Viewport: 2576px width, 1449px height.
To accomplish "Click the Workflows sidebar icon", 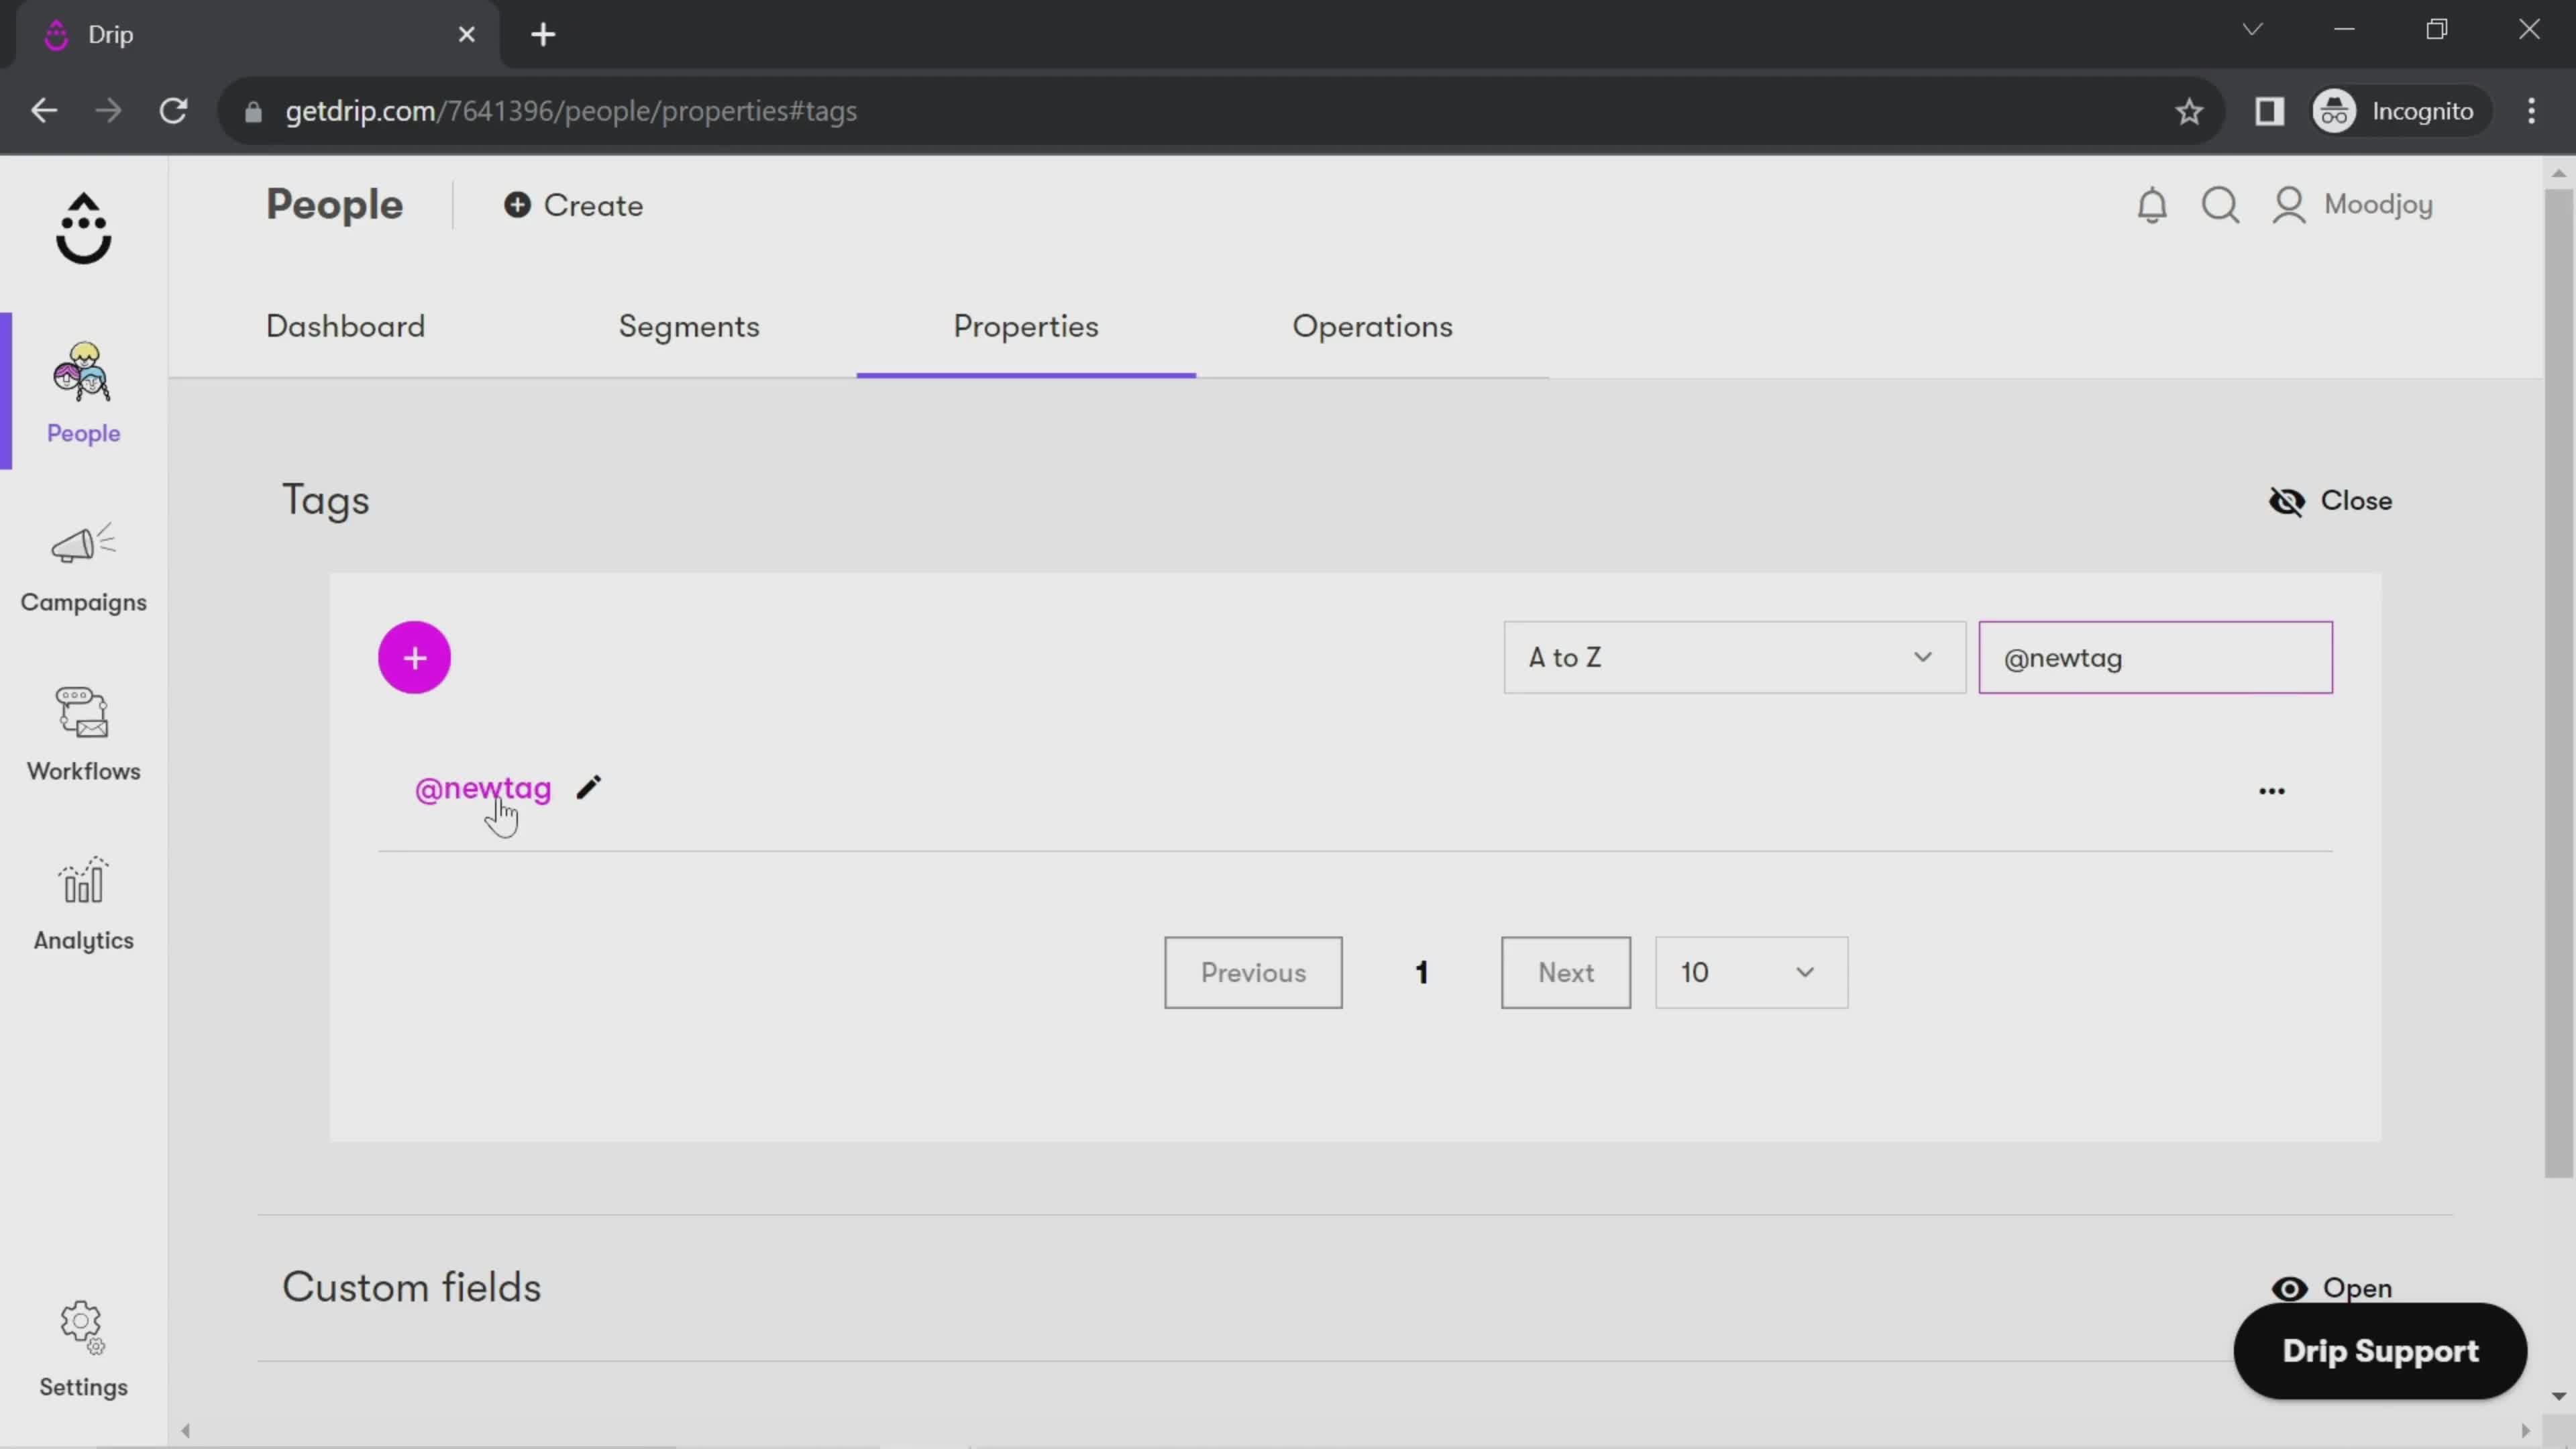I will coord(83,729).
